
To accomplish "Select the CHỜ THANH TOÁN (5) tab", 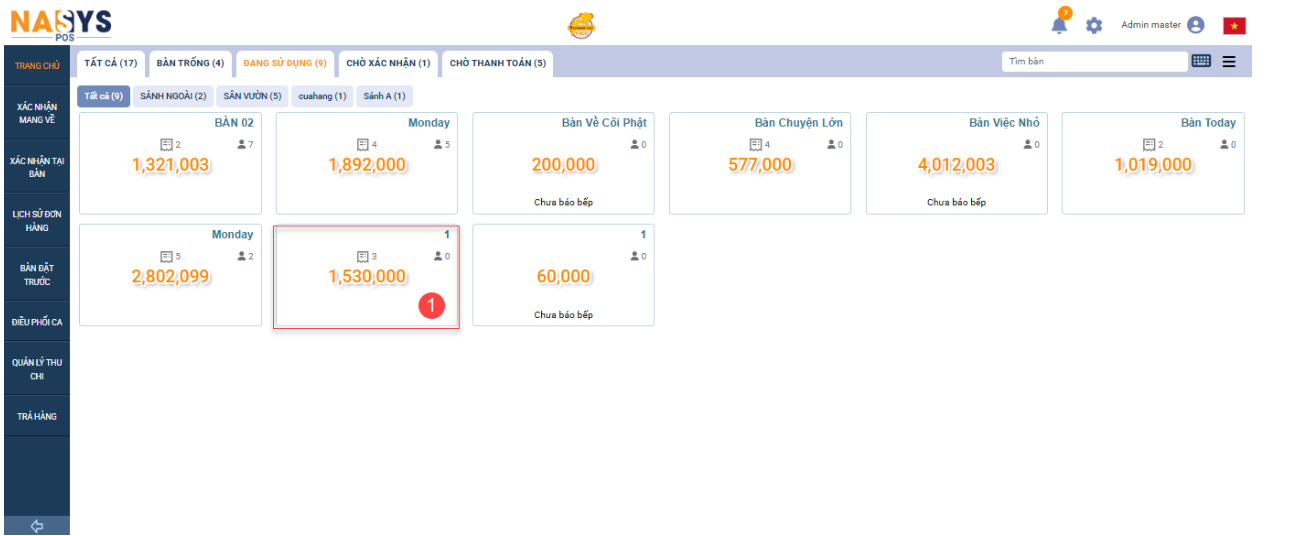I will click(x=497, y=63).
